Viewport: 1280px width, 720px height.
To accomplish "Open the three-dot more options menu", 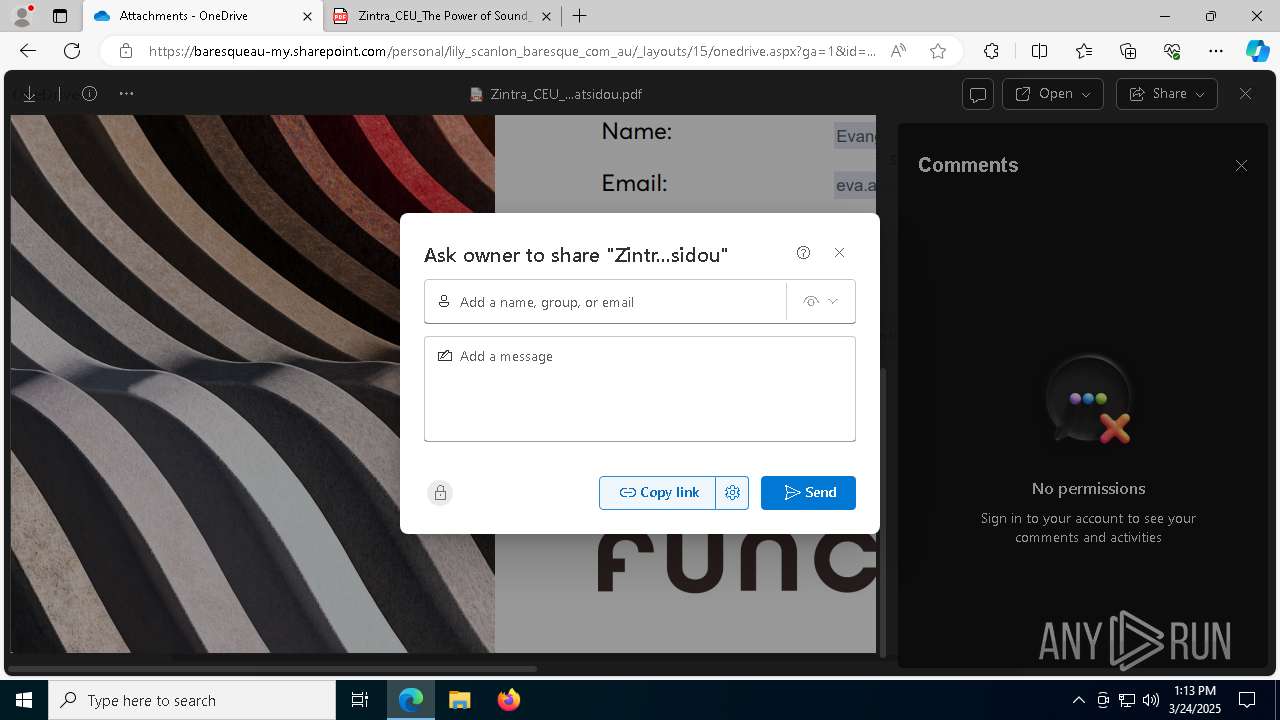I will tap(126, 94).
